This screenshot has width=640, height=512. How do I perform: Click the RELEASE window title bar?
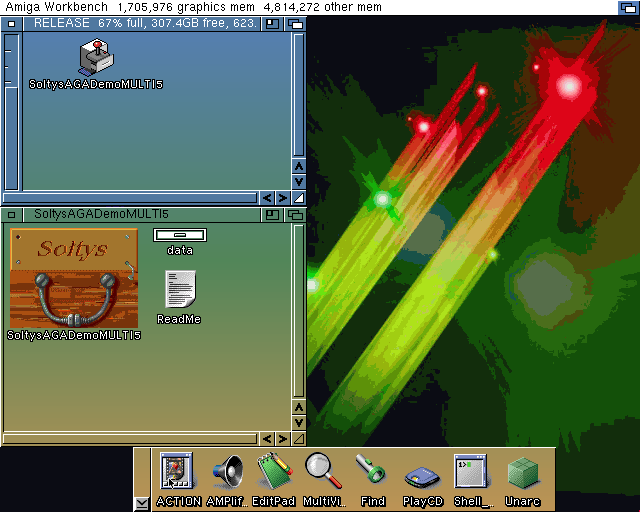pos(142,24)
